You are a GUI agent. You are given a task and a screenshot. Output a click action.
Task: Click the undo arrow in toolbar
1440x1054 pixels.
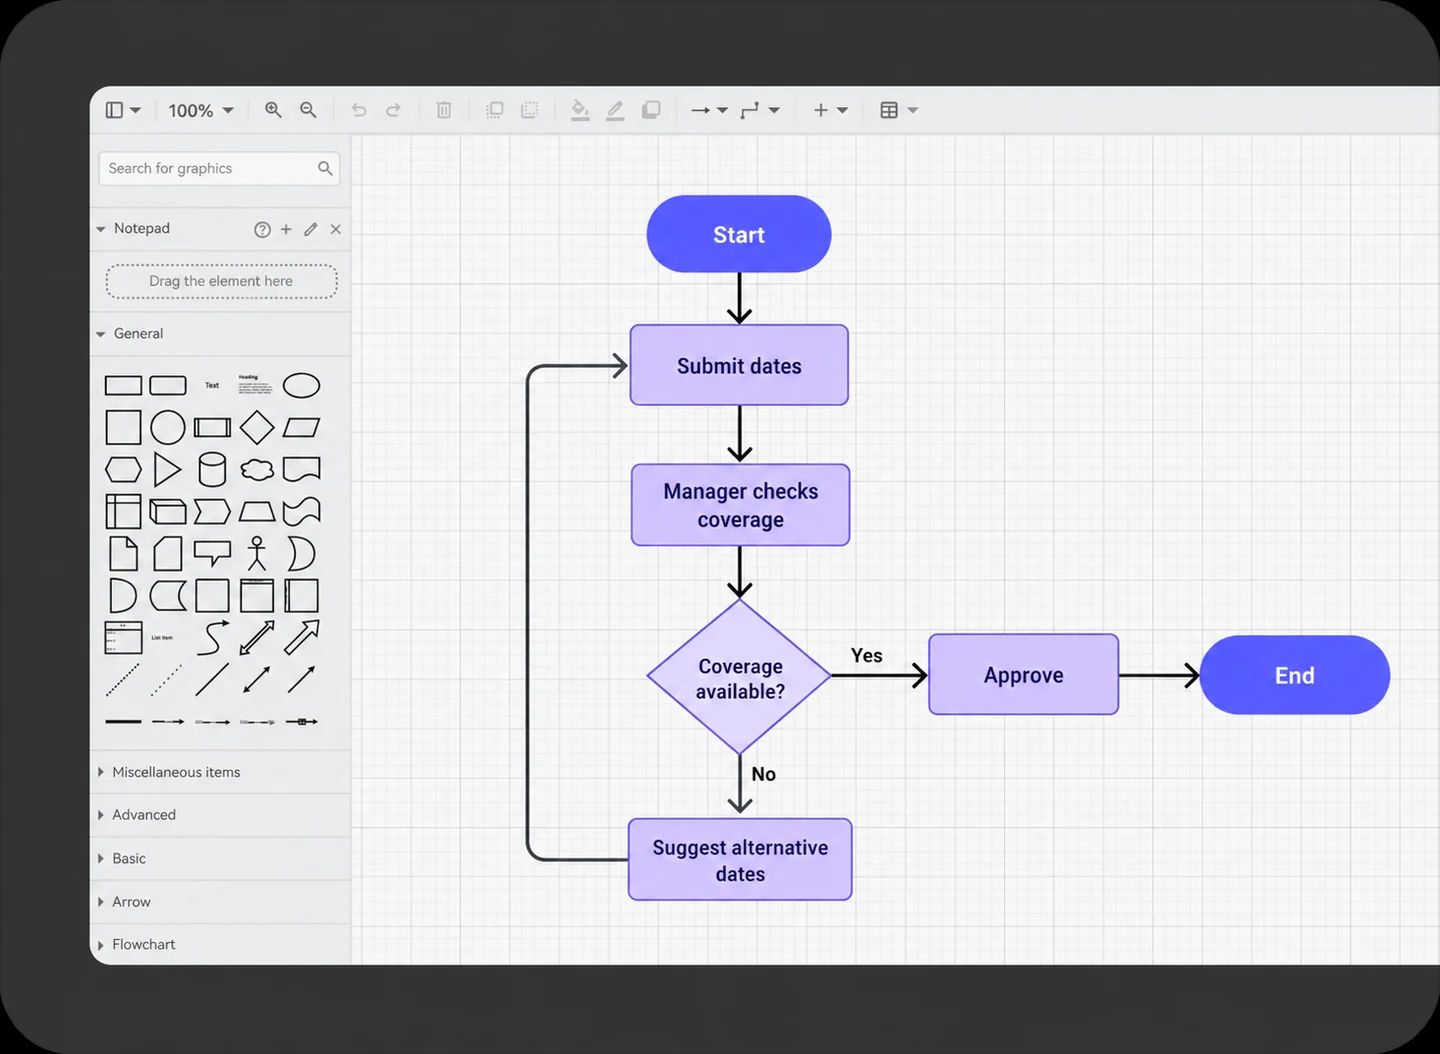point(359,110)
